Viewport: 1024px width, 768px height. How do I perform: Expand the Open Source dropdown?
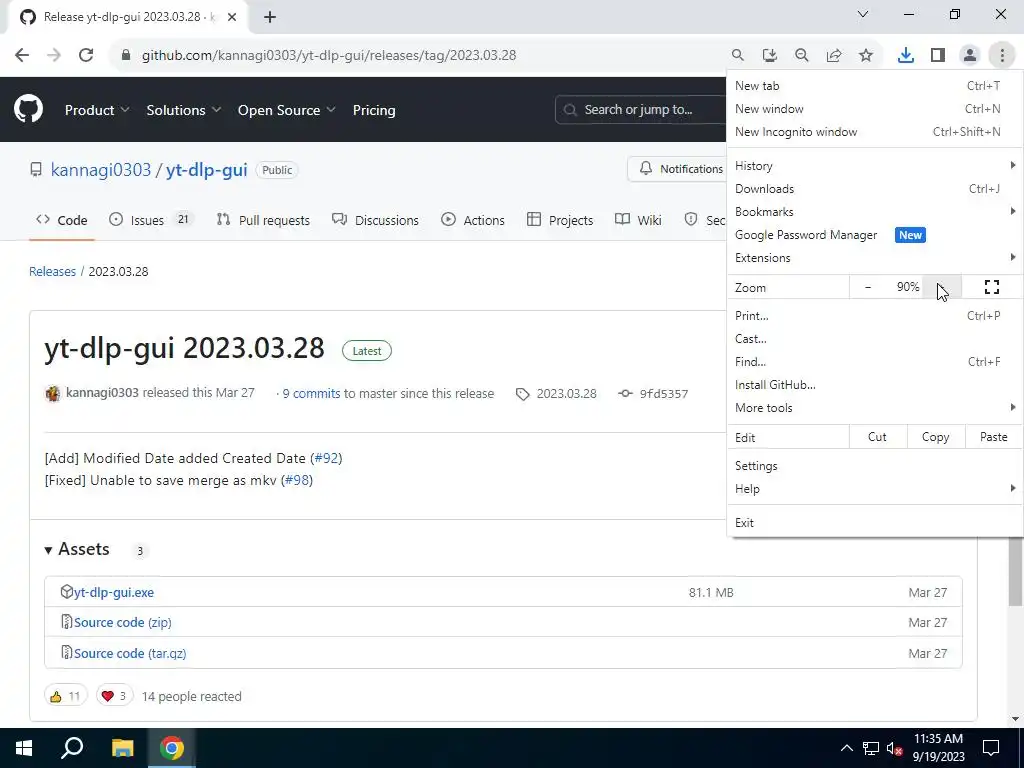286,110
